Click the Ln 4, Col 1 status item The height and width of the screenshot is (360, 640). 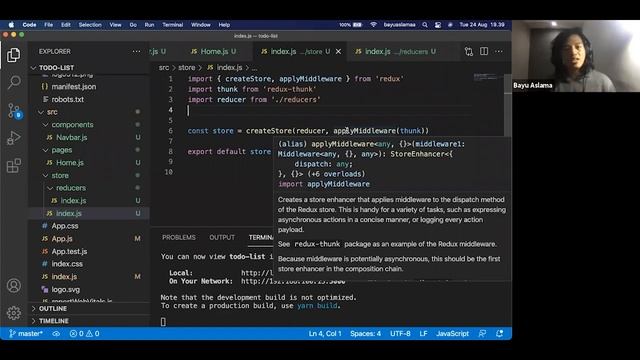click(x=325, y=333)
